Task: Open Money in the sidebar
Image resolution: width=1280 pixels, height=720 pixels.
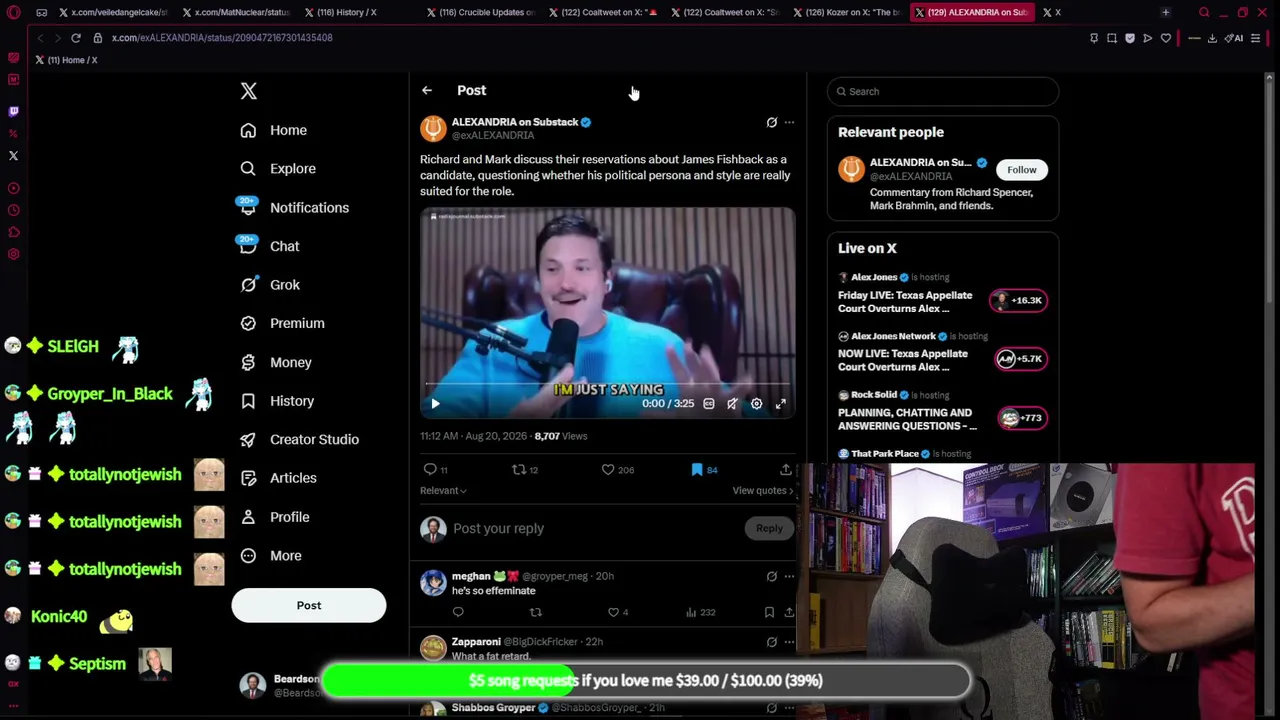Action: tap(276, 362)
